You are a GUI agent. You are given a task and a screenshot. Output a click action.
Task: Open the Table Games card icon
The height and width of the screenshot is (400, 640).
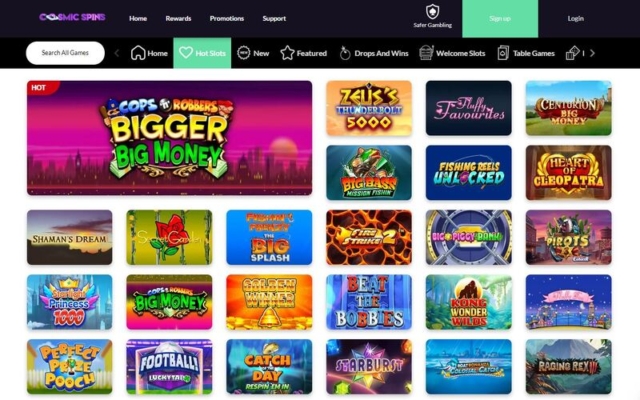tap(503, 53)
